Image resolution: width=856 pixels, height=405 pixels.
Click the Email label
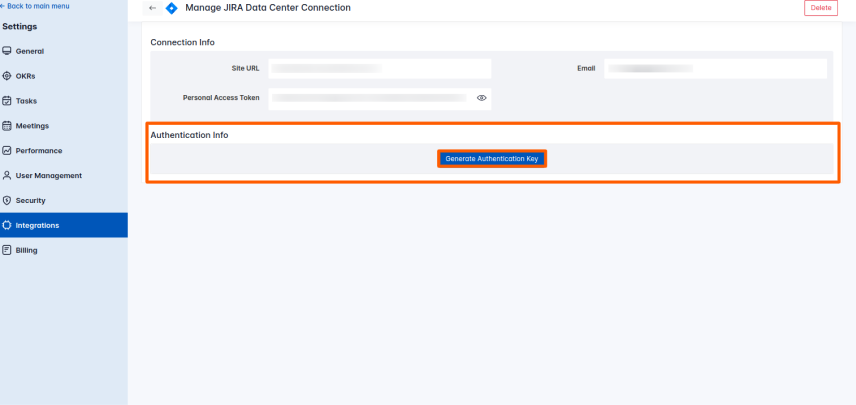click(x=586, y=69)
